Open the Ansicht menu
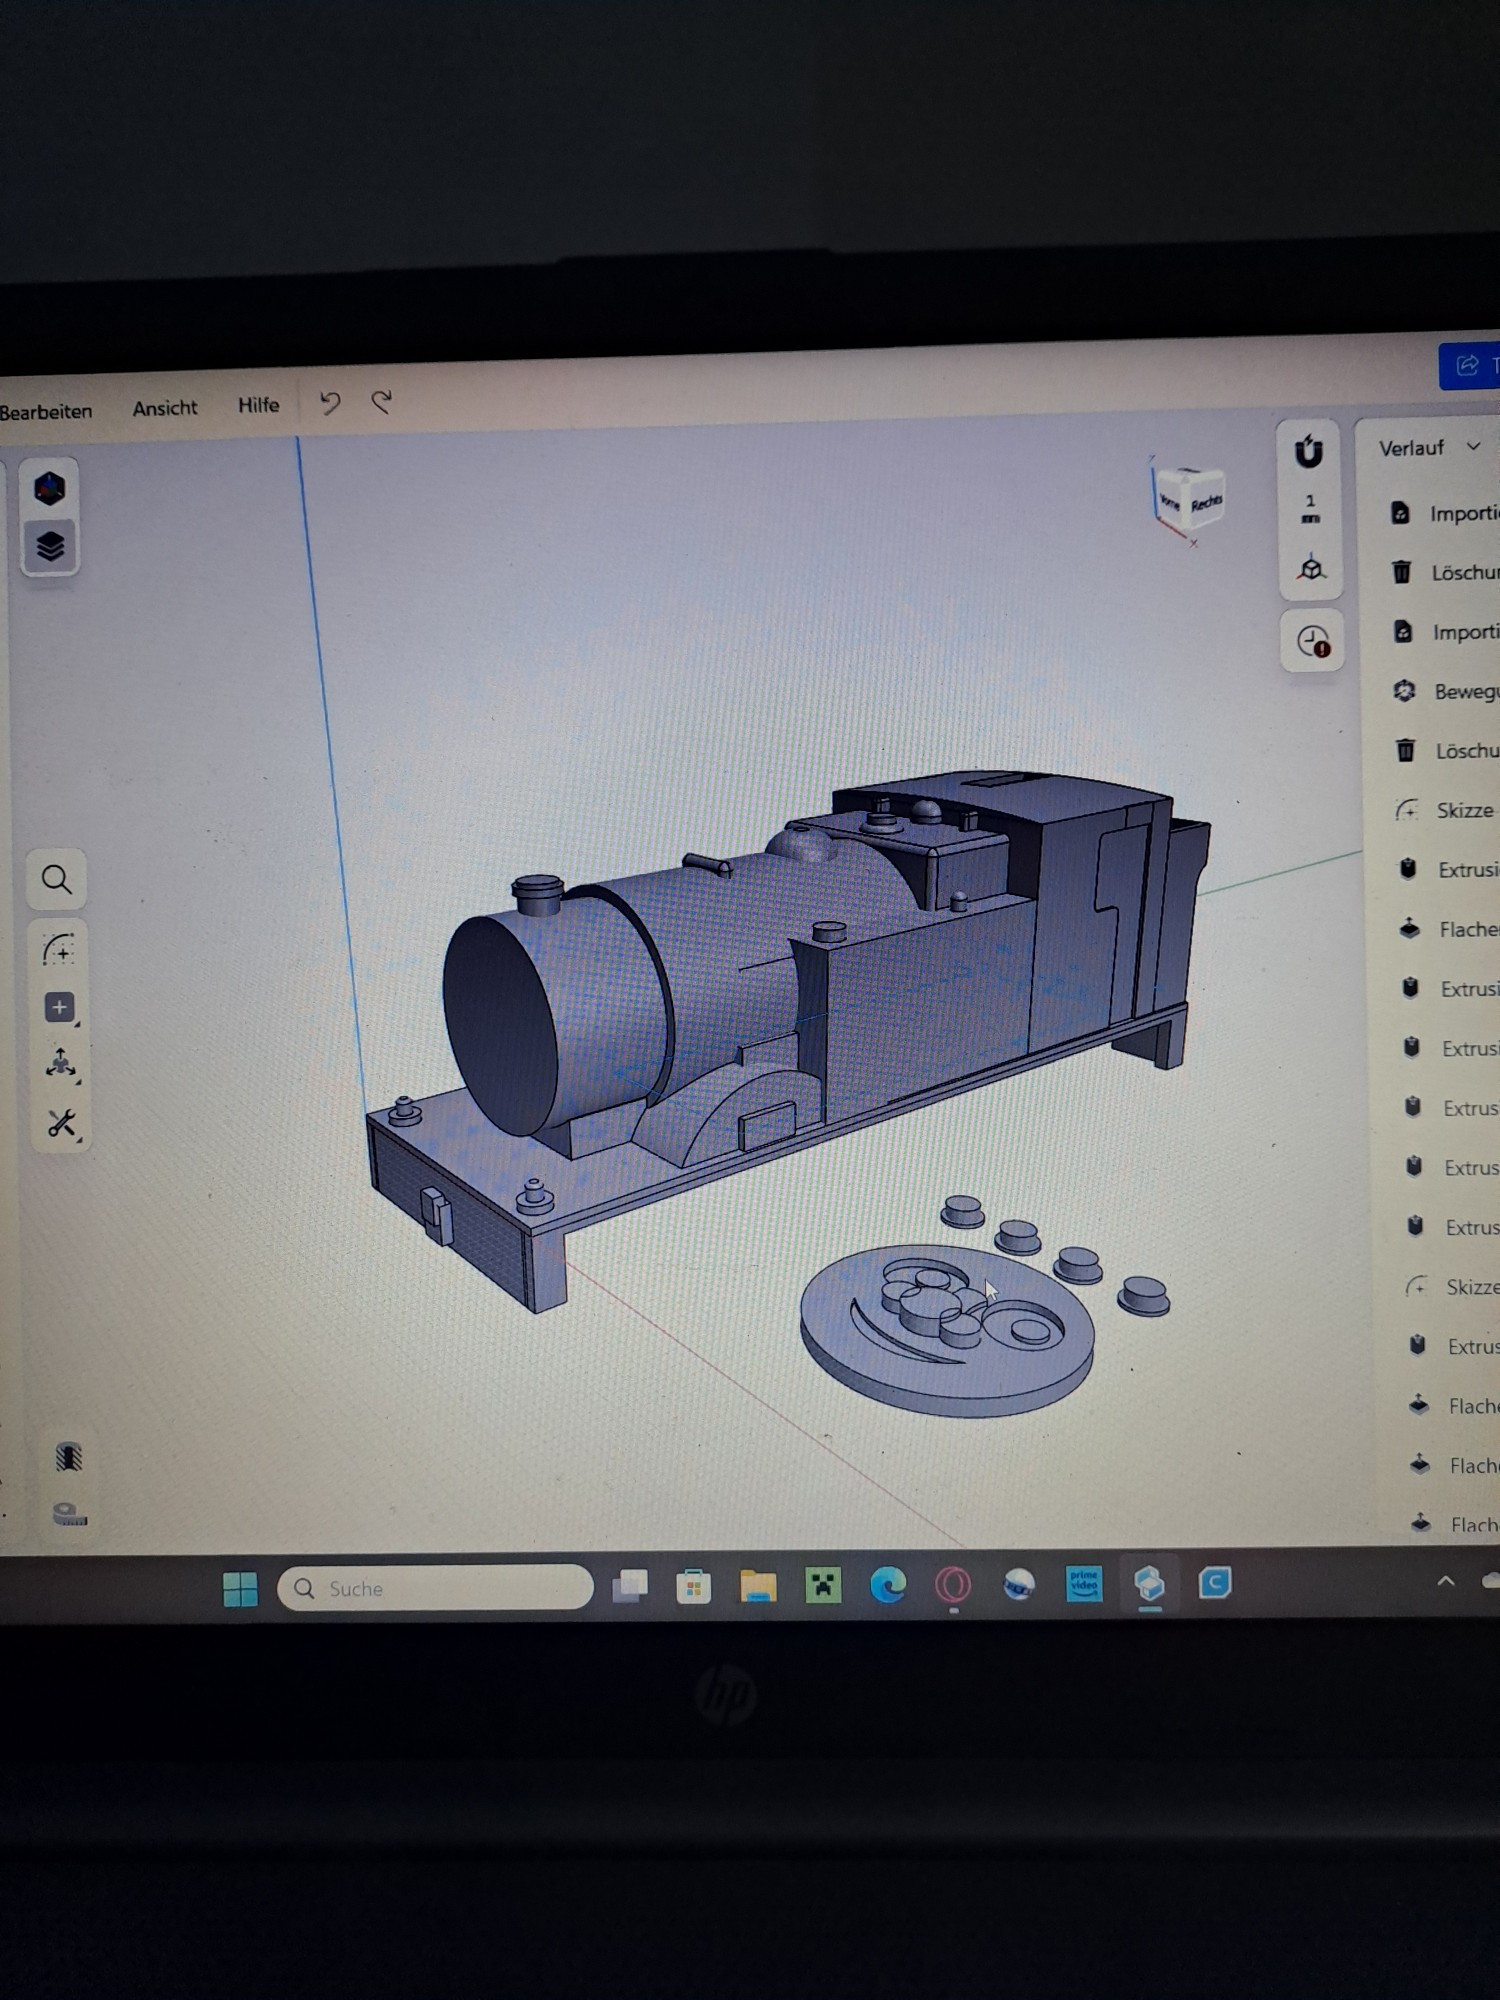 pos(165,408)
